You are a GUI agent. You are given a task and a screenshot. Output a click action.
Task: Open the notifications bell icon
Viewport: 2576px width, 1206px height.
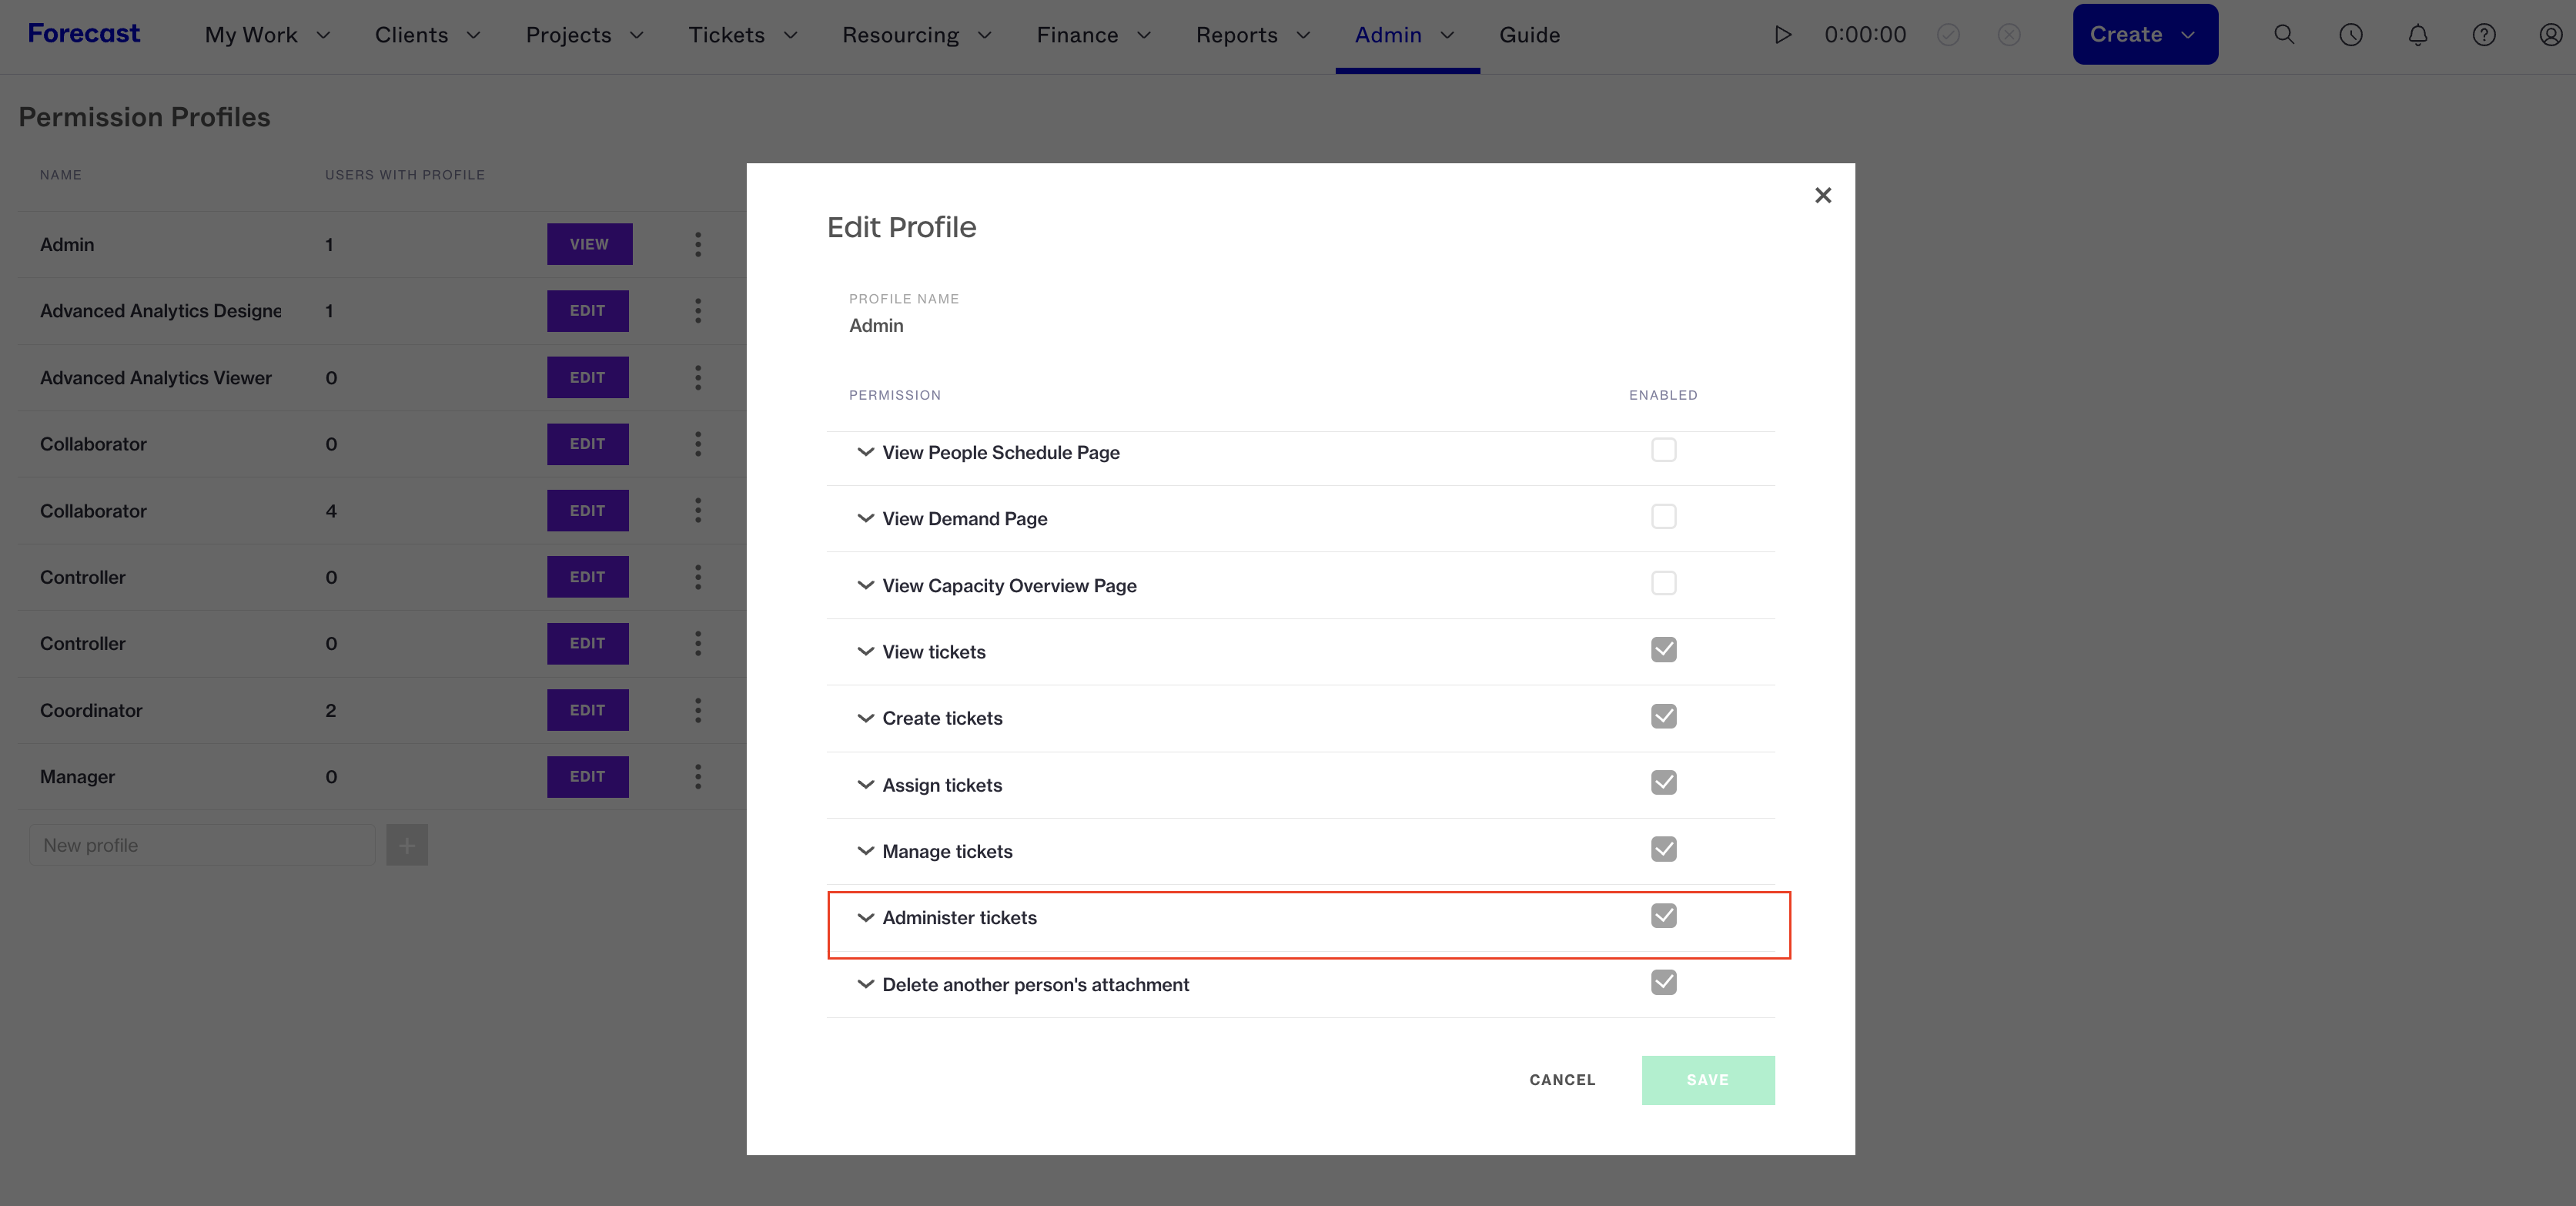click(2418, 35)
